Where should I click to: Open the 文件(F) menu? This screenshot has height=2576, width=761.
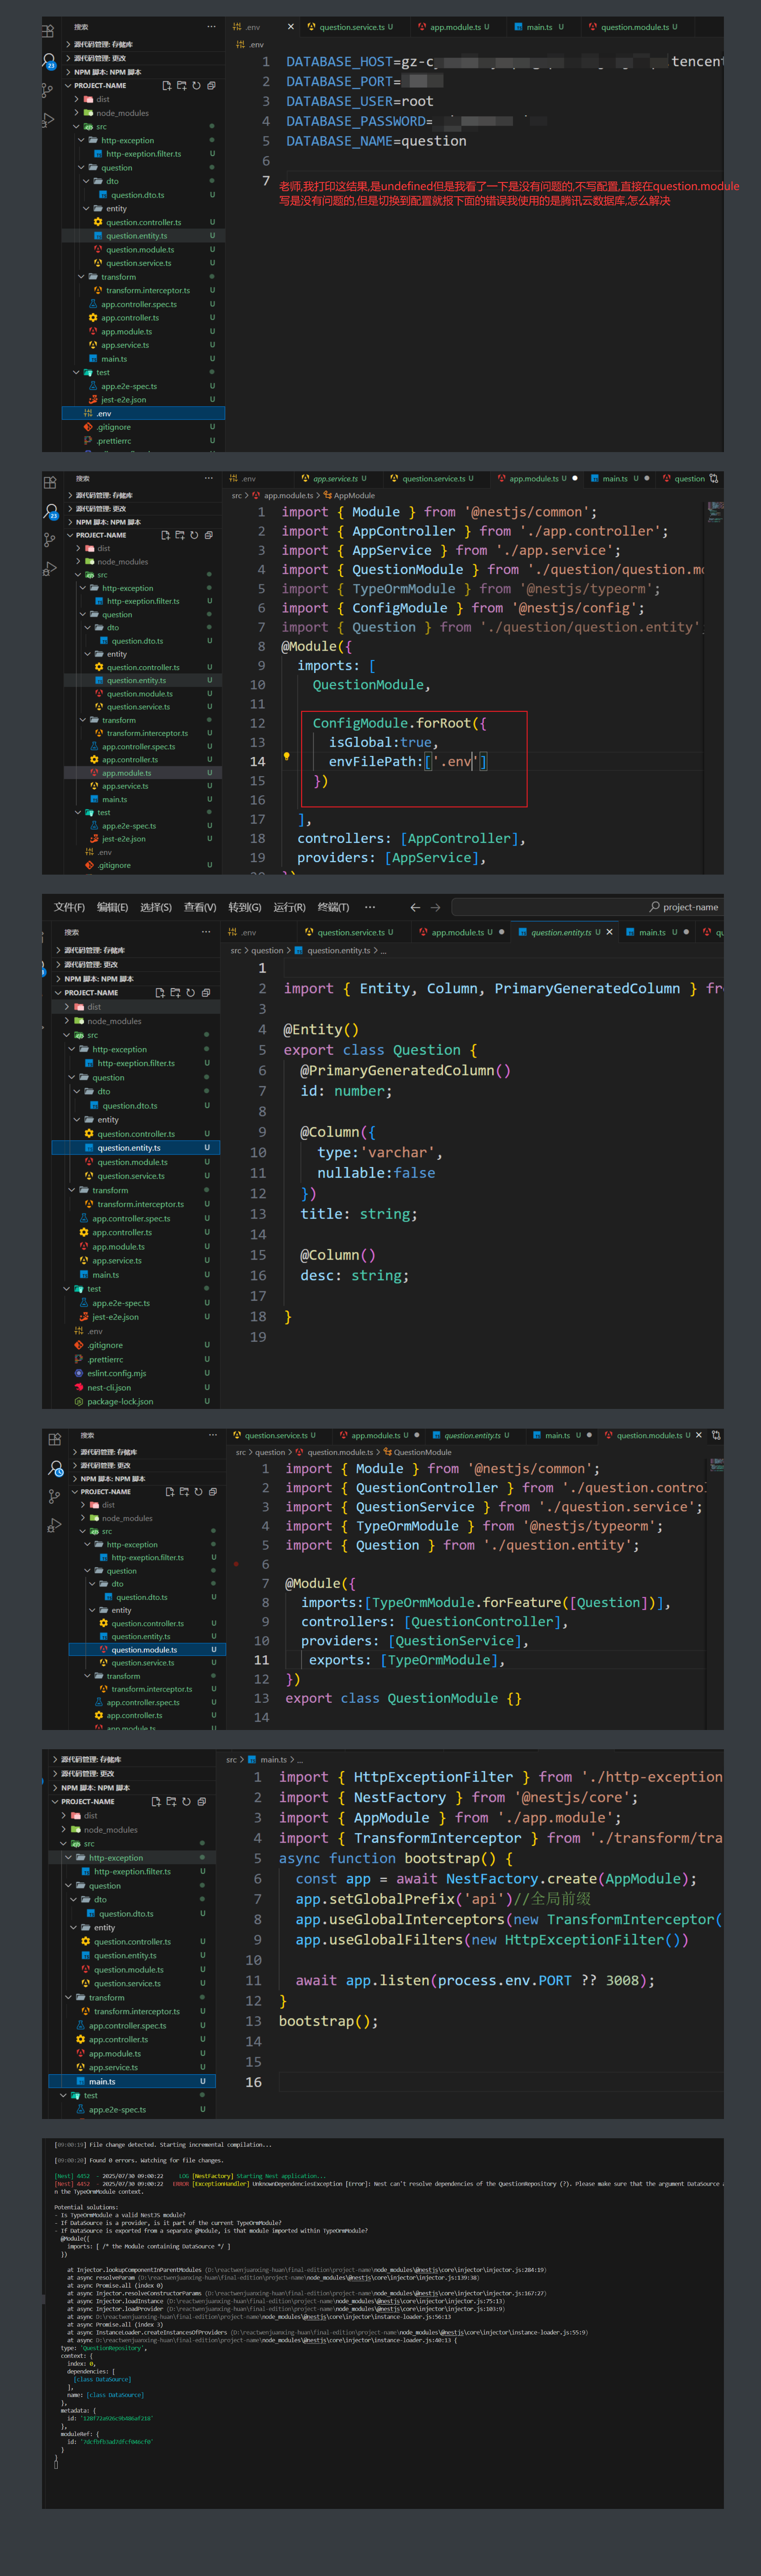(69, 907)
